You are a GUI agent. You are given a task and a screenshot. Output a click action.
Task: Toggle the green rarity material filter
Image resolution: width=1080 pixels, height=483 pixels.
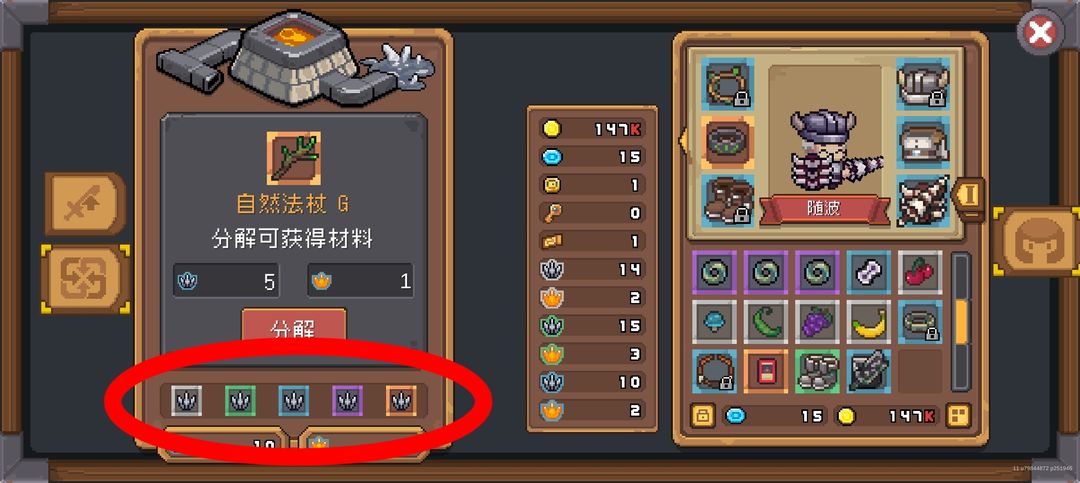tap(240, 400)
